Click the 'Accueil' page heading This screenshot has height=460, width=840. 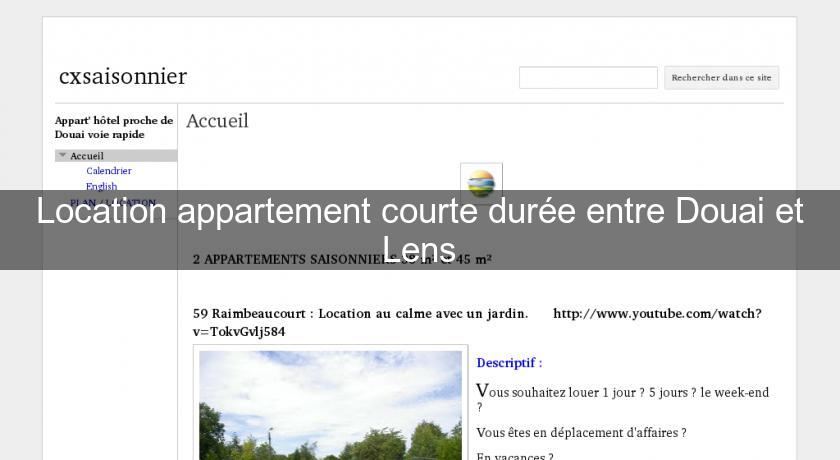[x=218, y=121]
